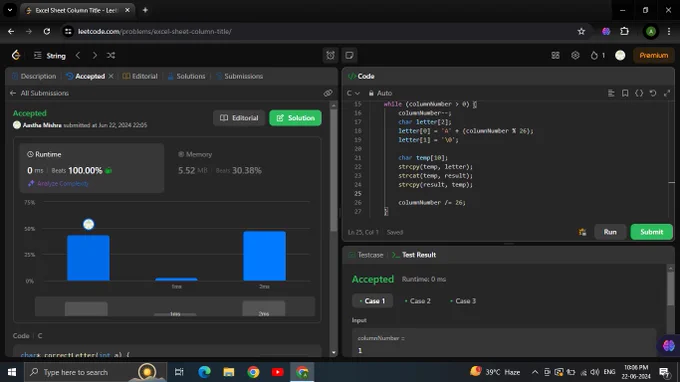Show hidden system tray icons

point(535,372)
